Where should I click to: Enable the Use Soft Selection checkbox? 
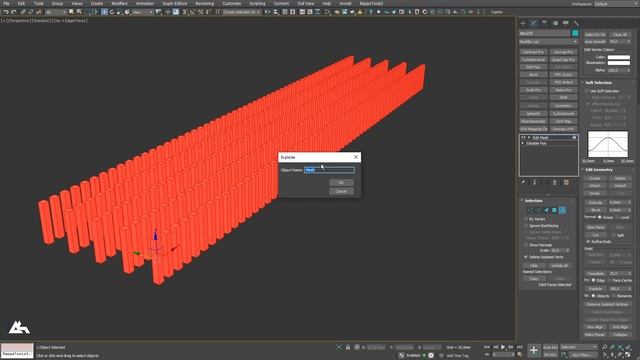587,91
